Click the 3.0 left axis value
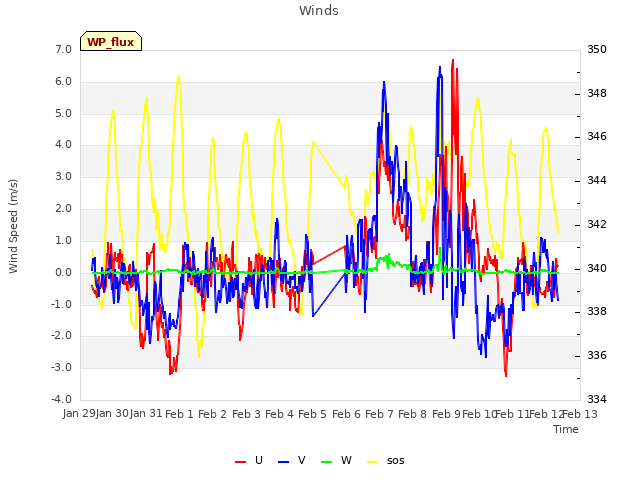This screenshot has width=640, height=480. point(63,177)
